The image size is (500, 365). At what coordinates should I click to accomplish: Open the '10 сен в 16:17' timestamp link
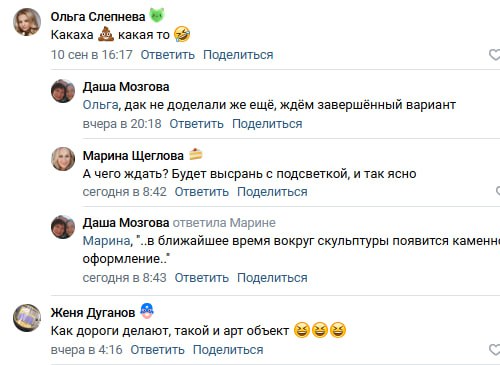(x=92, y=55)
